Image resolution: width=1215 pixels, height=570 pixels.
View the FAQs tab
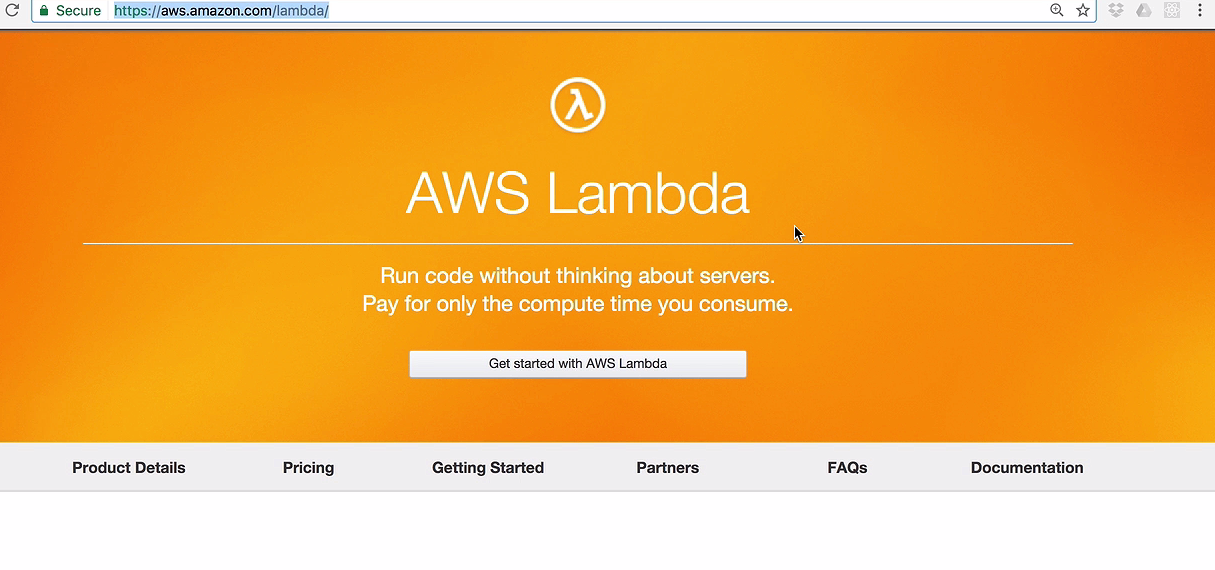tap(847, 467)
